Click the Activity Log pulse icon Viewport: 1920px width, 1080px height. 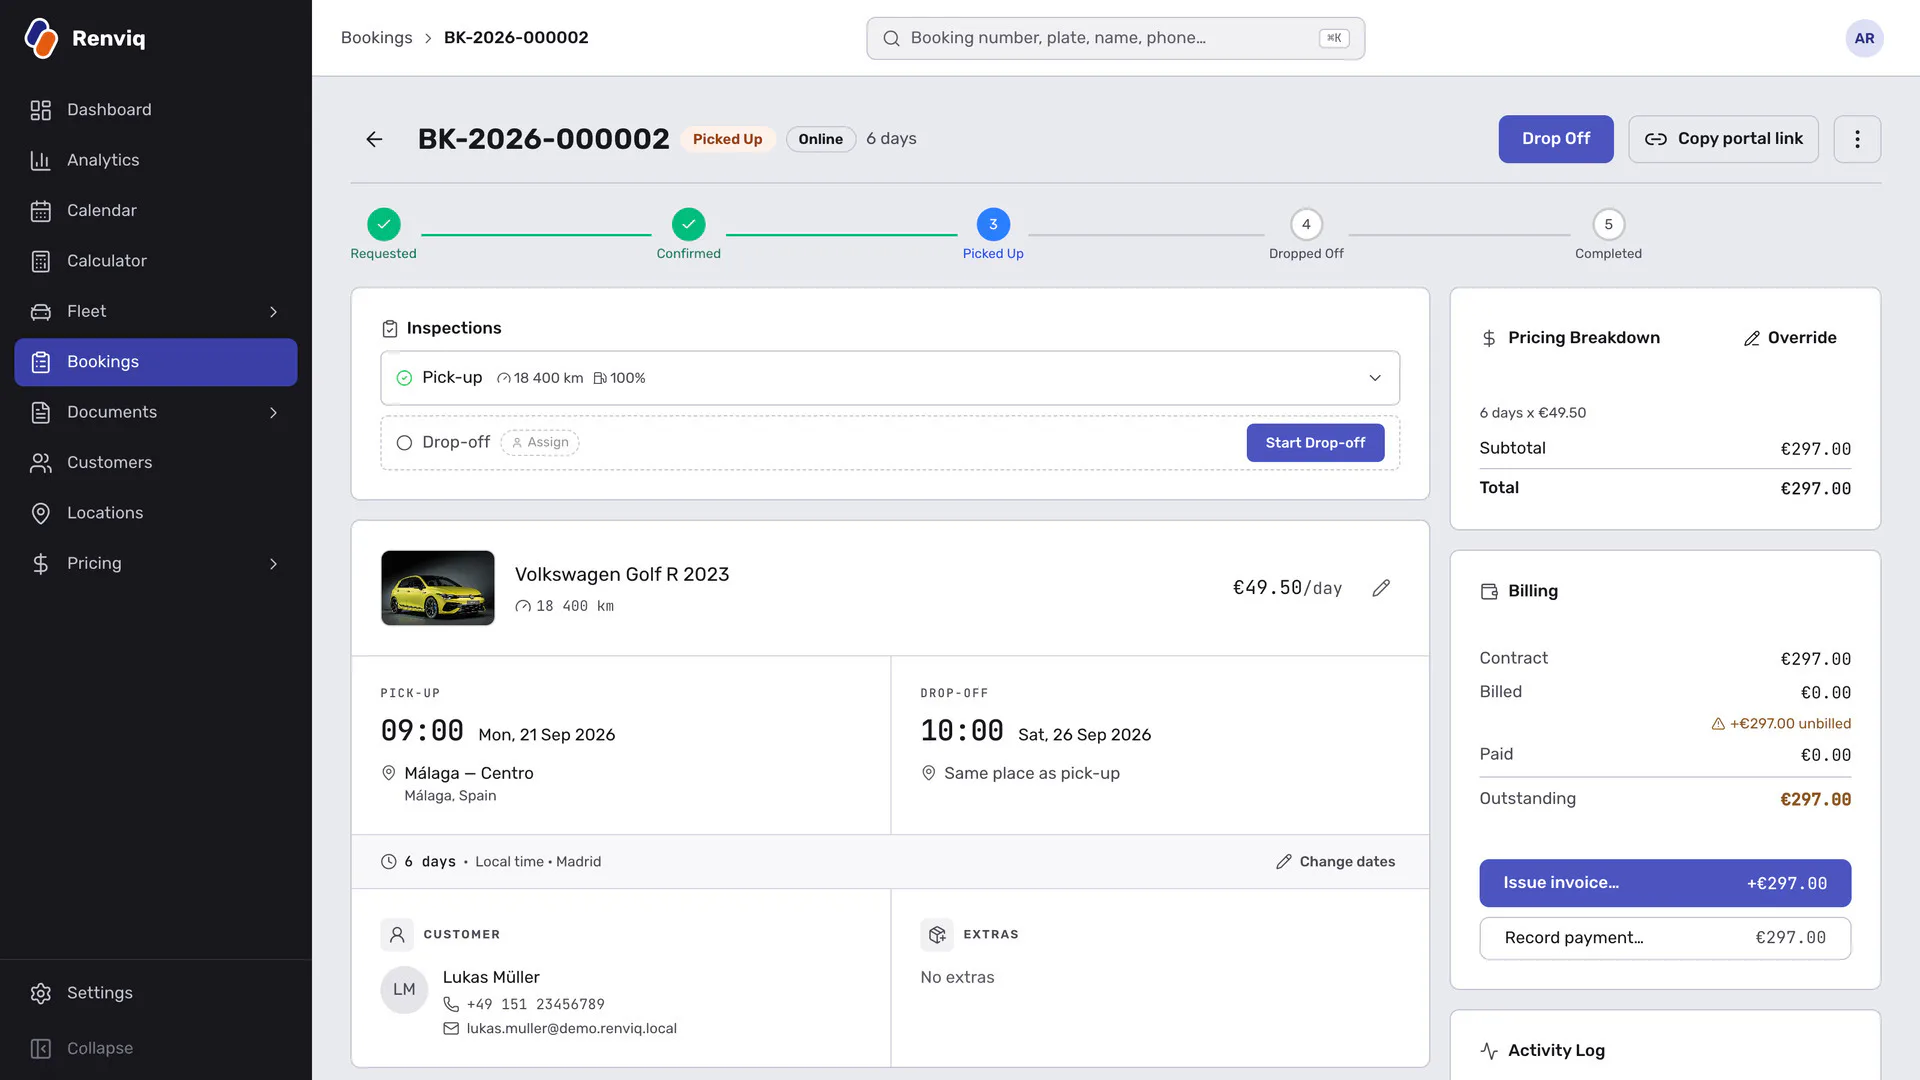tap(1489, 1051)
